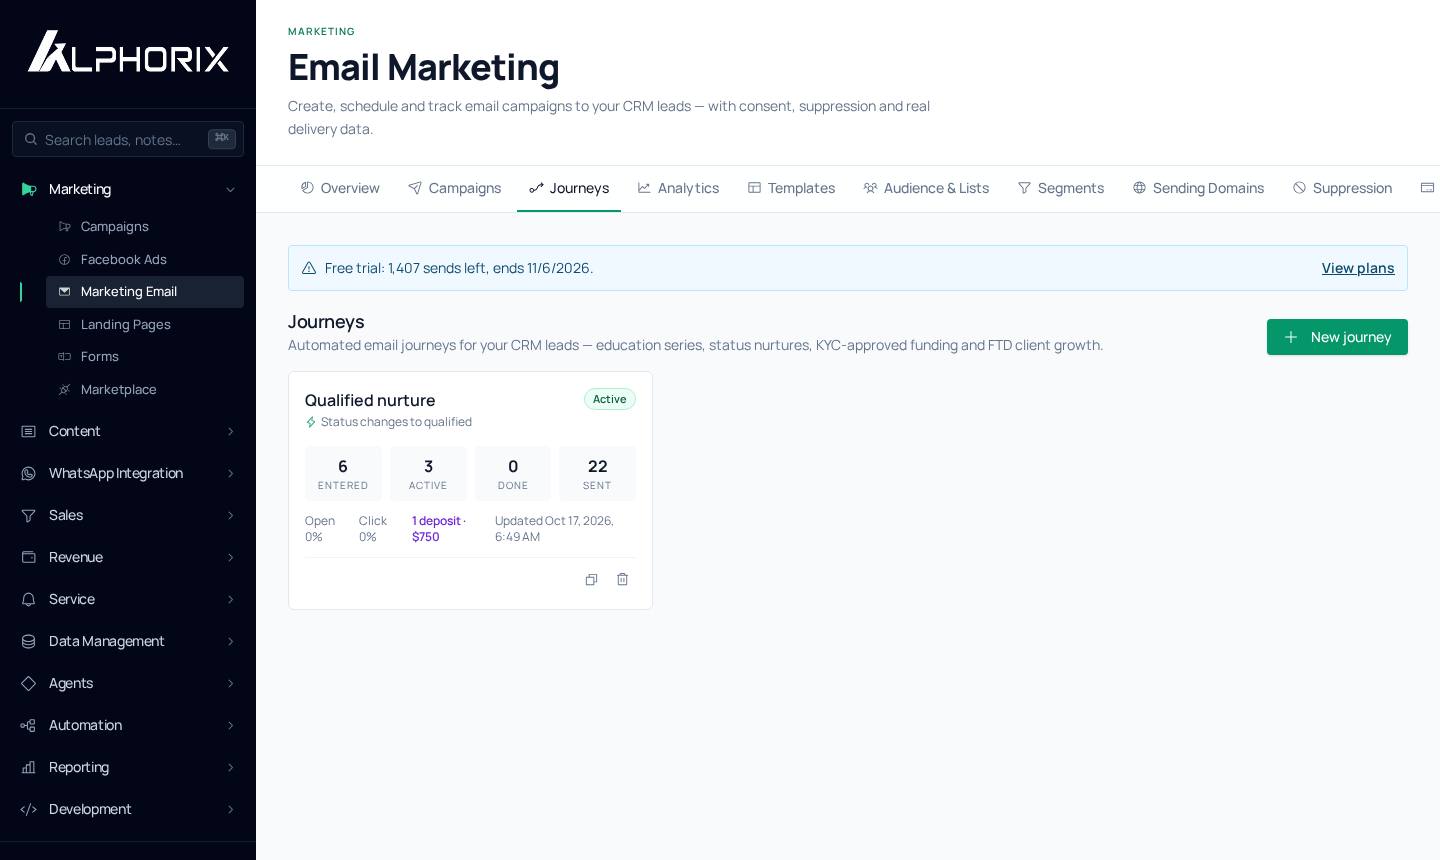The width and height of the screenshot is (1440, 860).
Task: Open Landing Pages in sidebar
Action: point(145,324)
